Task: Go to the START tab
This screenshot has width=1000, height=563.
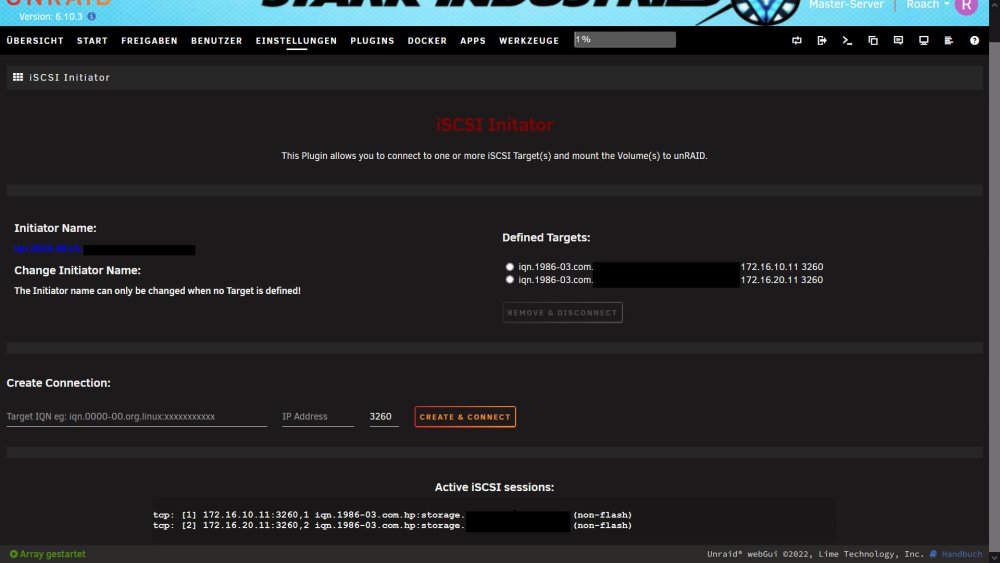Action: 92,40
